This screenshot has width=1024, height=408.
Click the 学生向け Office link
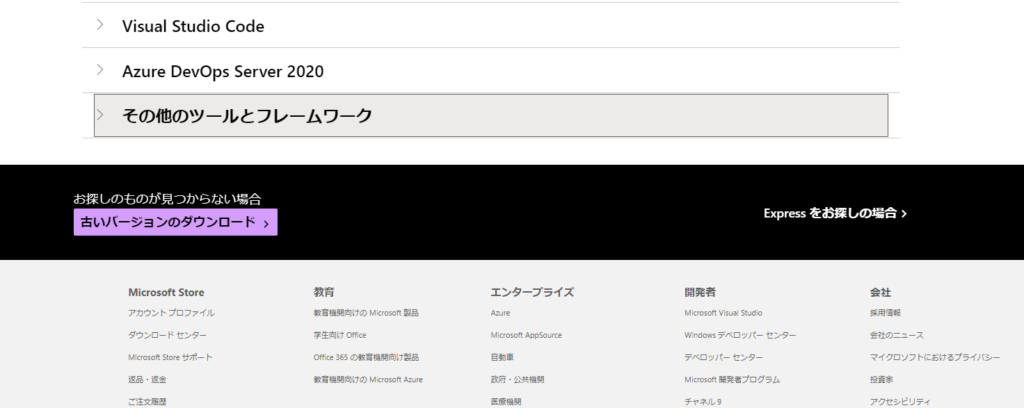click(x=340, y=336)
